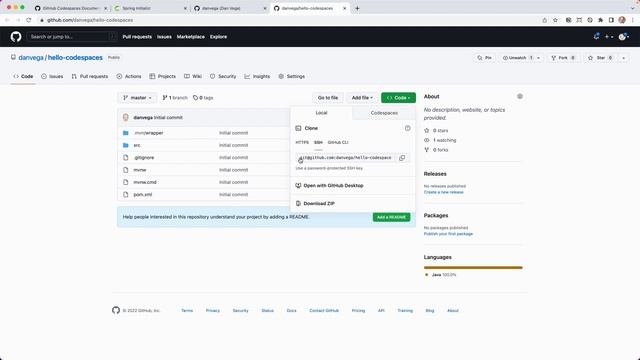This screenshot has height=360, width=640.
Task: Click the share icon in address bar
Action: [x=544, y=20]
